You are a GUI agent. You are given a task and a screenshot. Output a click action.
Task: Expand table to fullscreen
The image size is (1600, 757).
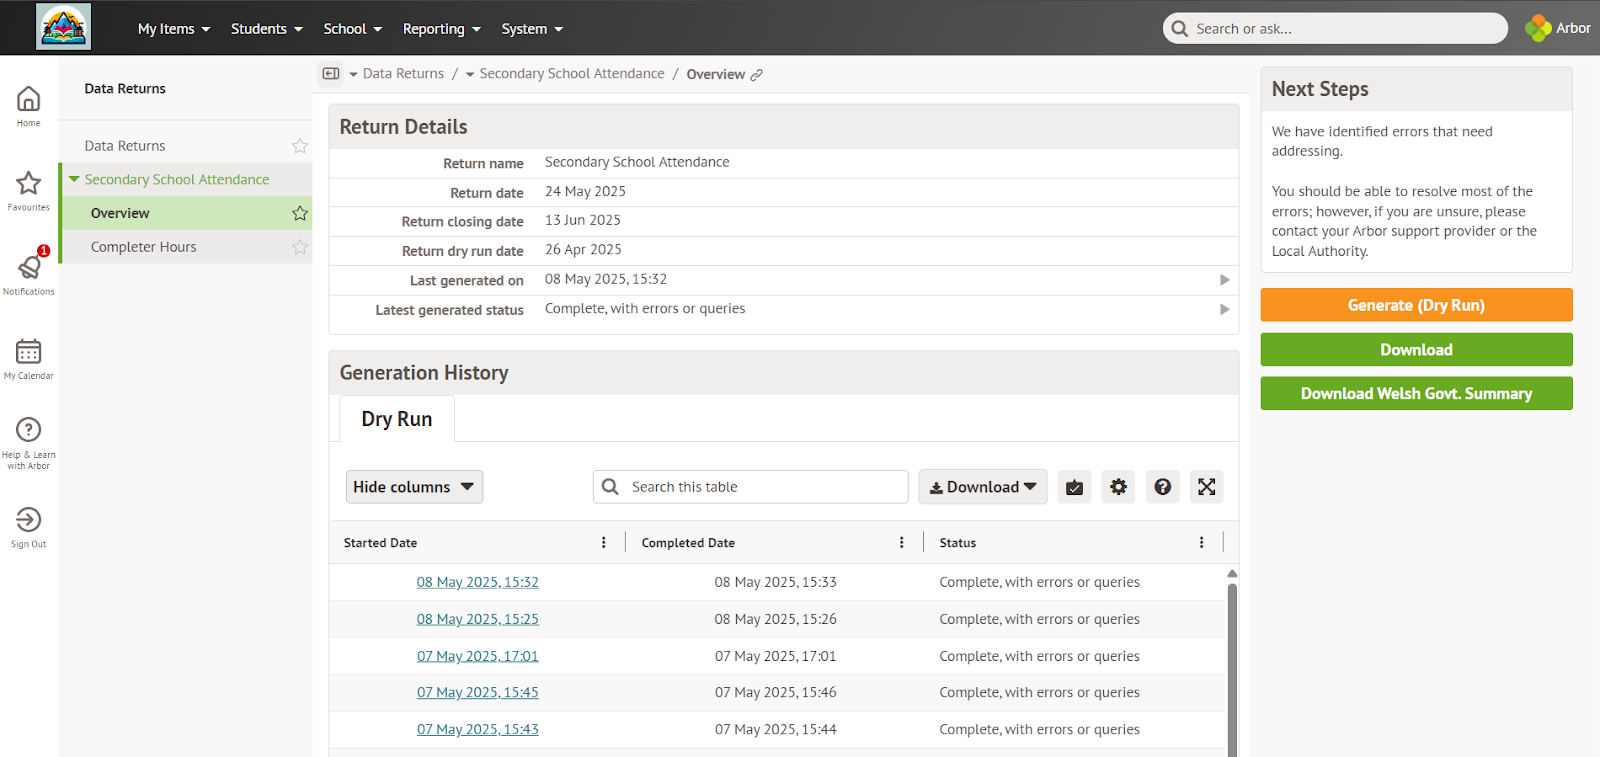pos(1206,487)
